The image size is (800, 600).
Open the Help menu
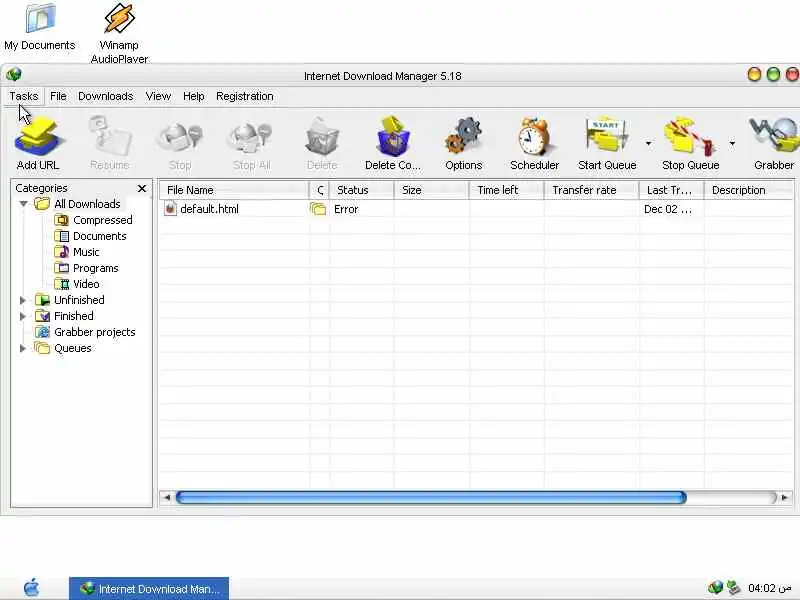tap(194, 96)
